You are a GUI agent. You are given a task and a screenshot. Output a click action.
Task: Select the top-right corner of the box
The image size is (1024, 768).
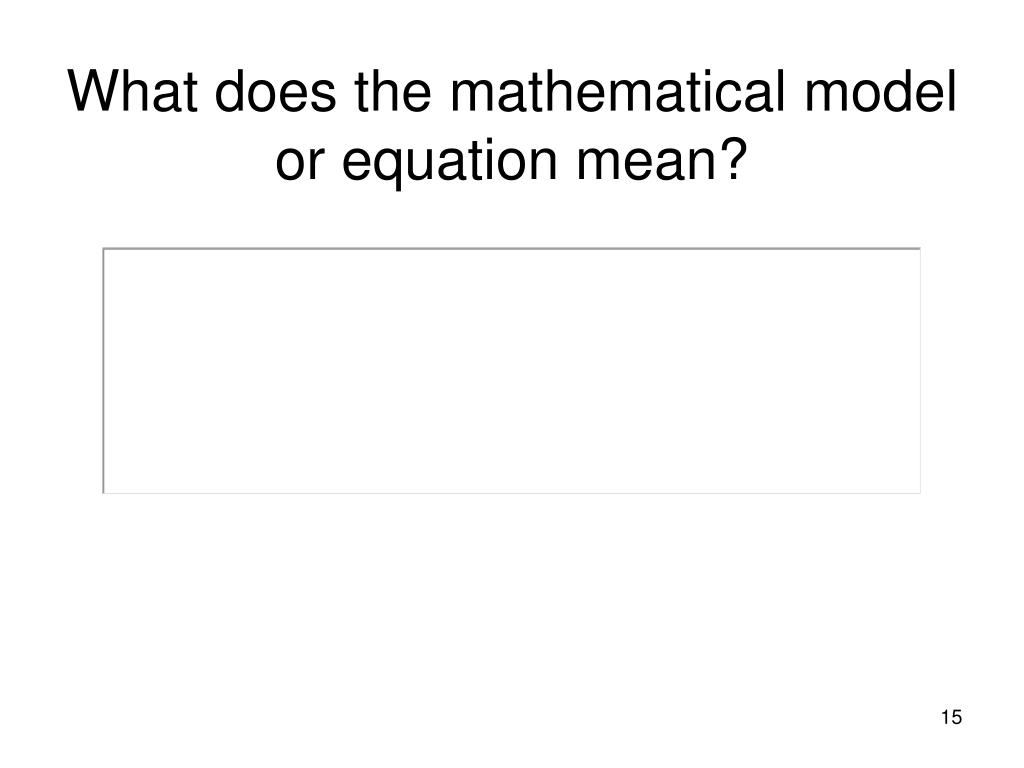(920, 248)
